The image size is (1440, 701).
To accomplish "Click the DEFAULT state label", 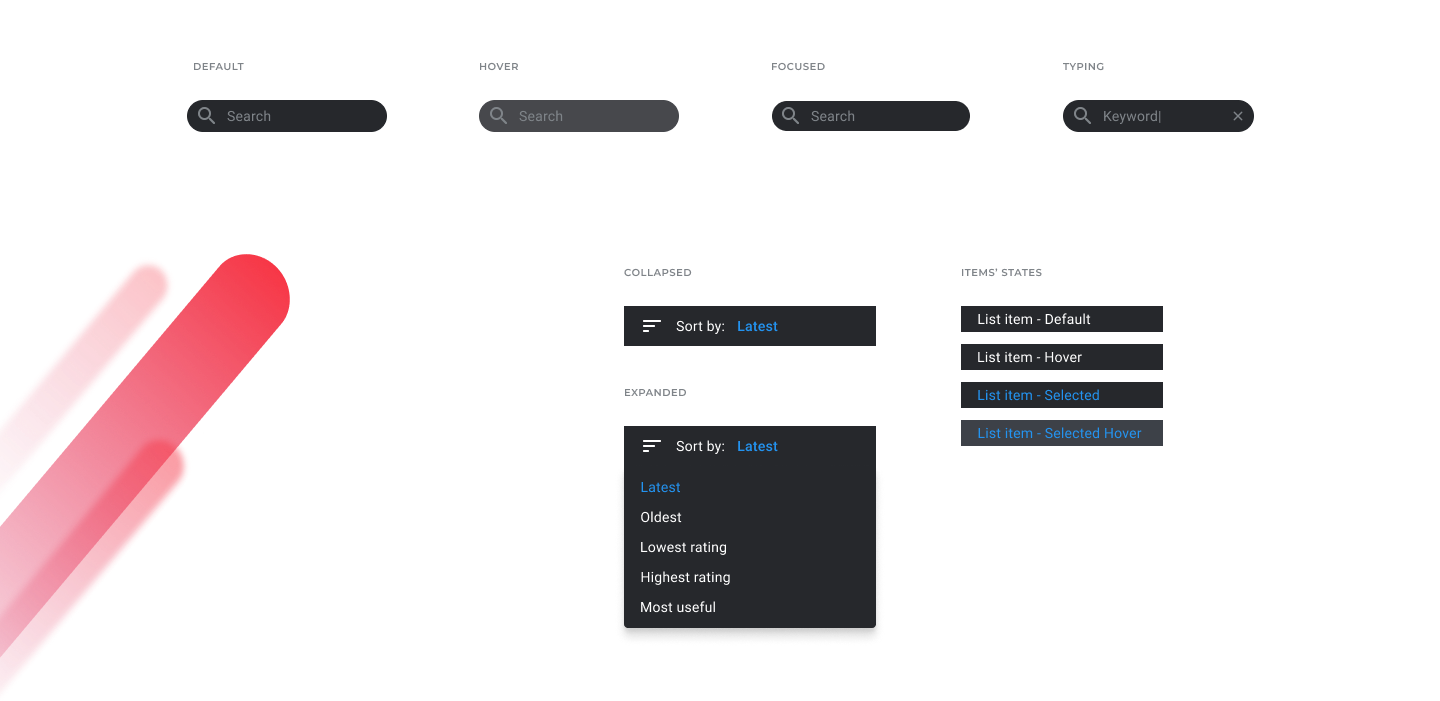I will click(x=218, y=67).
